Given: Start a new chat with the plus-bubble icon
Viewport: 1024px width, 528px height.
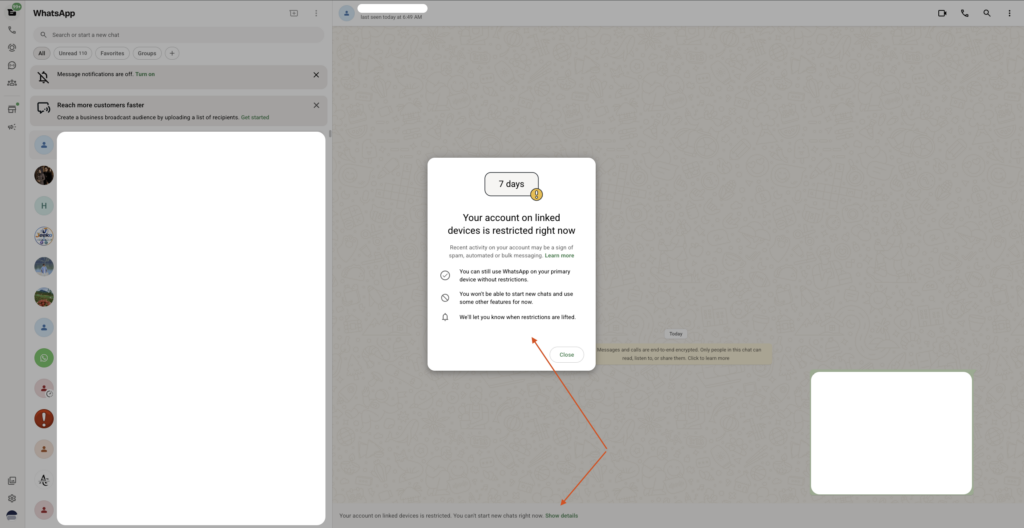Looking at the screenshot, I should [x=294, y=13].
